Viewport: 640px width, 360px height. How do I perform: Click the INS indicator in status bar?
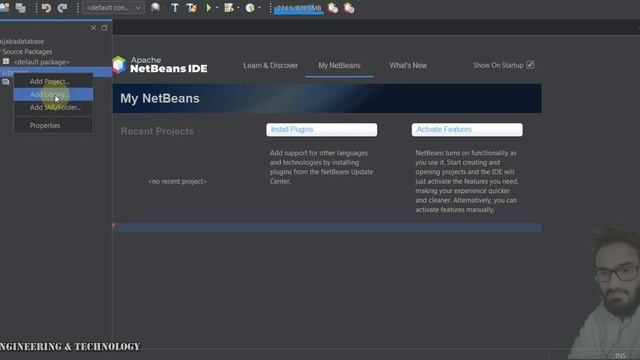(620, 356)
